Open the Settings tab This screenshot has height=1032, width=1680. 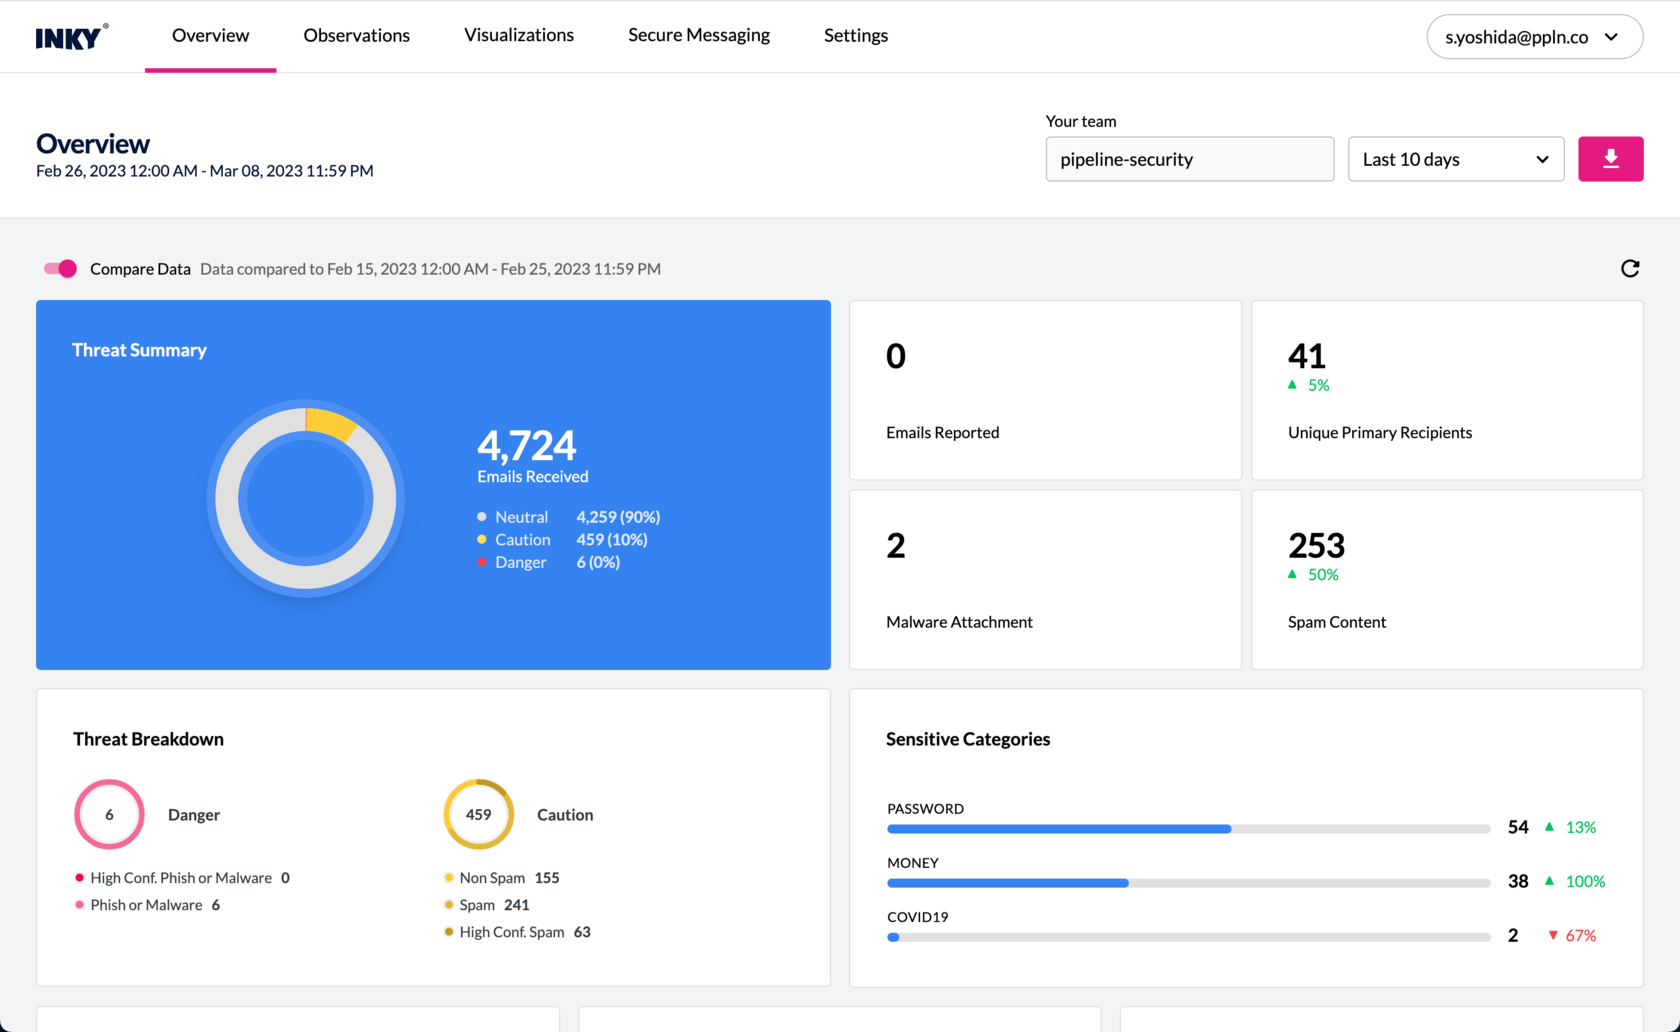855,36
